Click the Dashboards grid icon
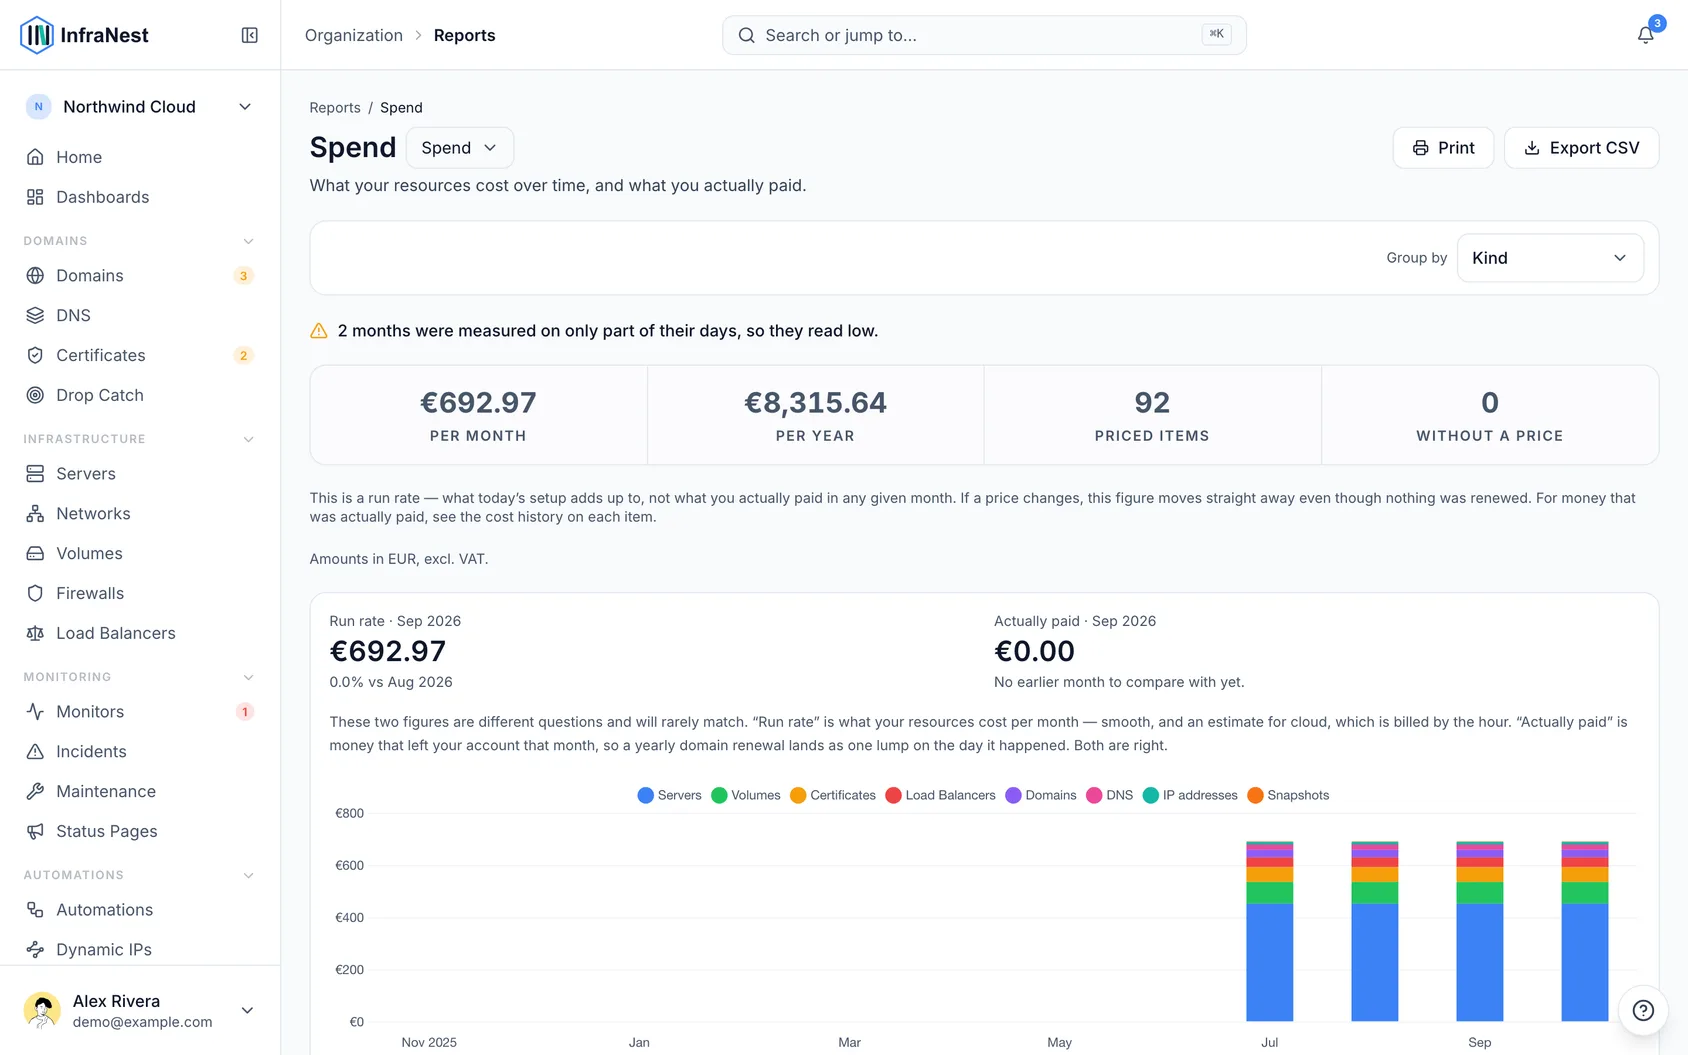The height and width of the screenshot is (1055, 1688). (x=35, y=197)
